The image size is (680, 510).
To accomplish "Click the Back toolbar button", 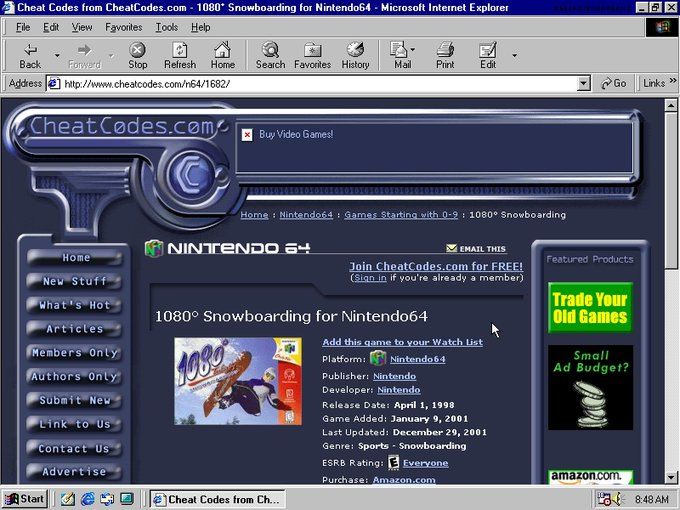I will coord(30,56).
